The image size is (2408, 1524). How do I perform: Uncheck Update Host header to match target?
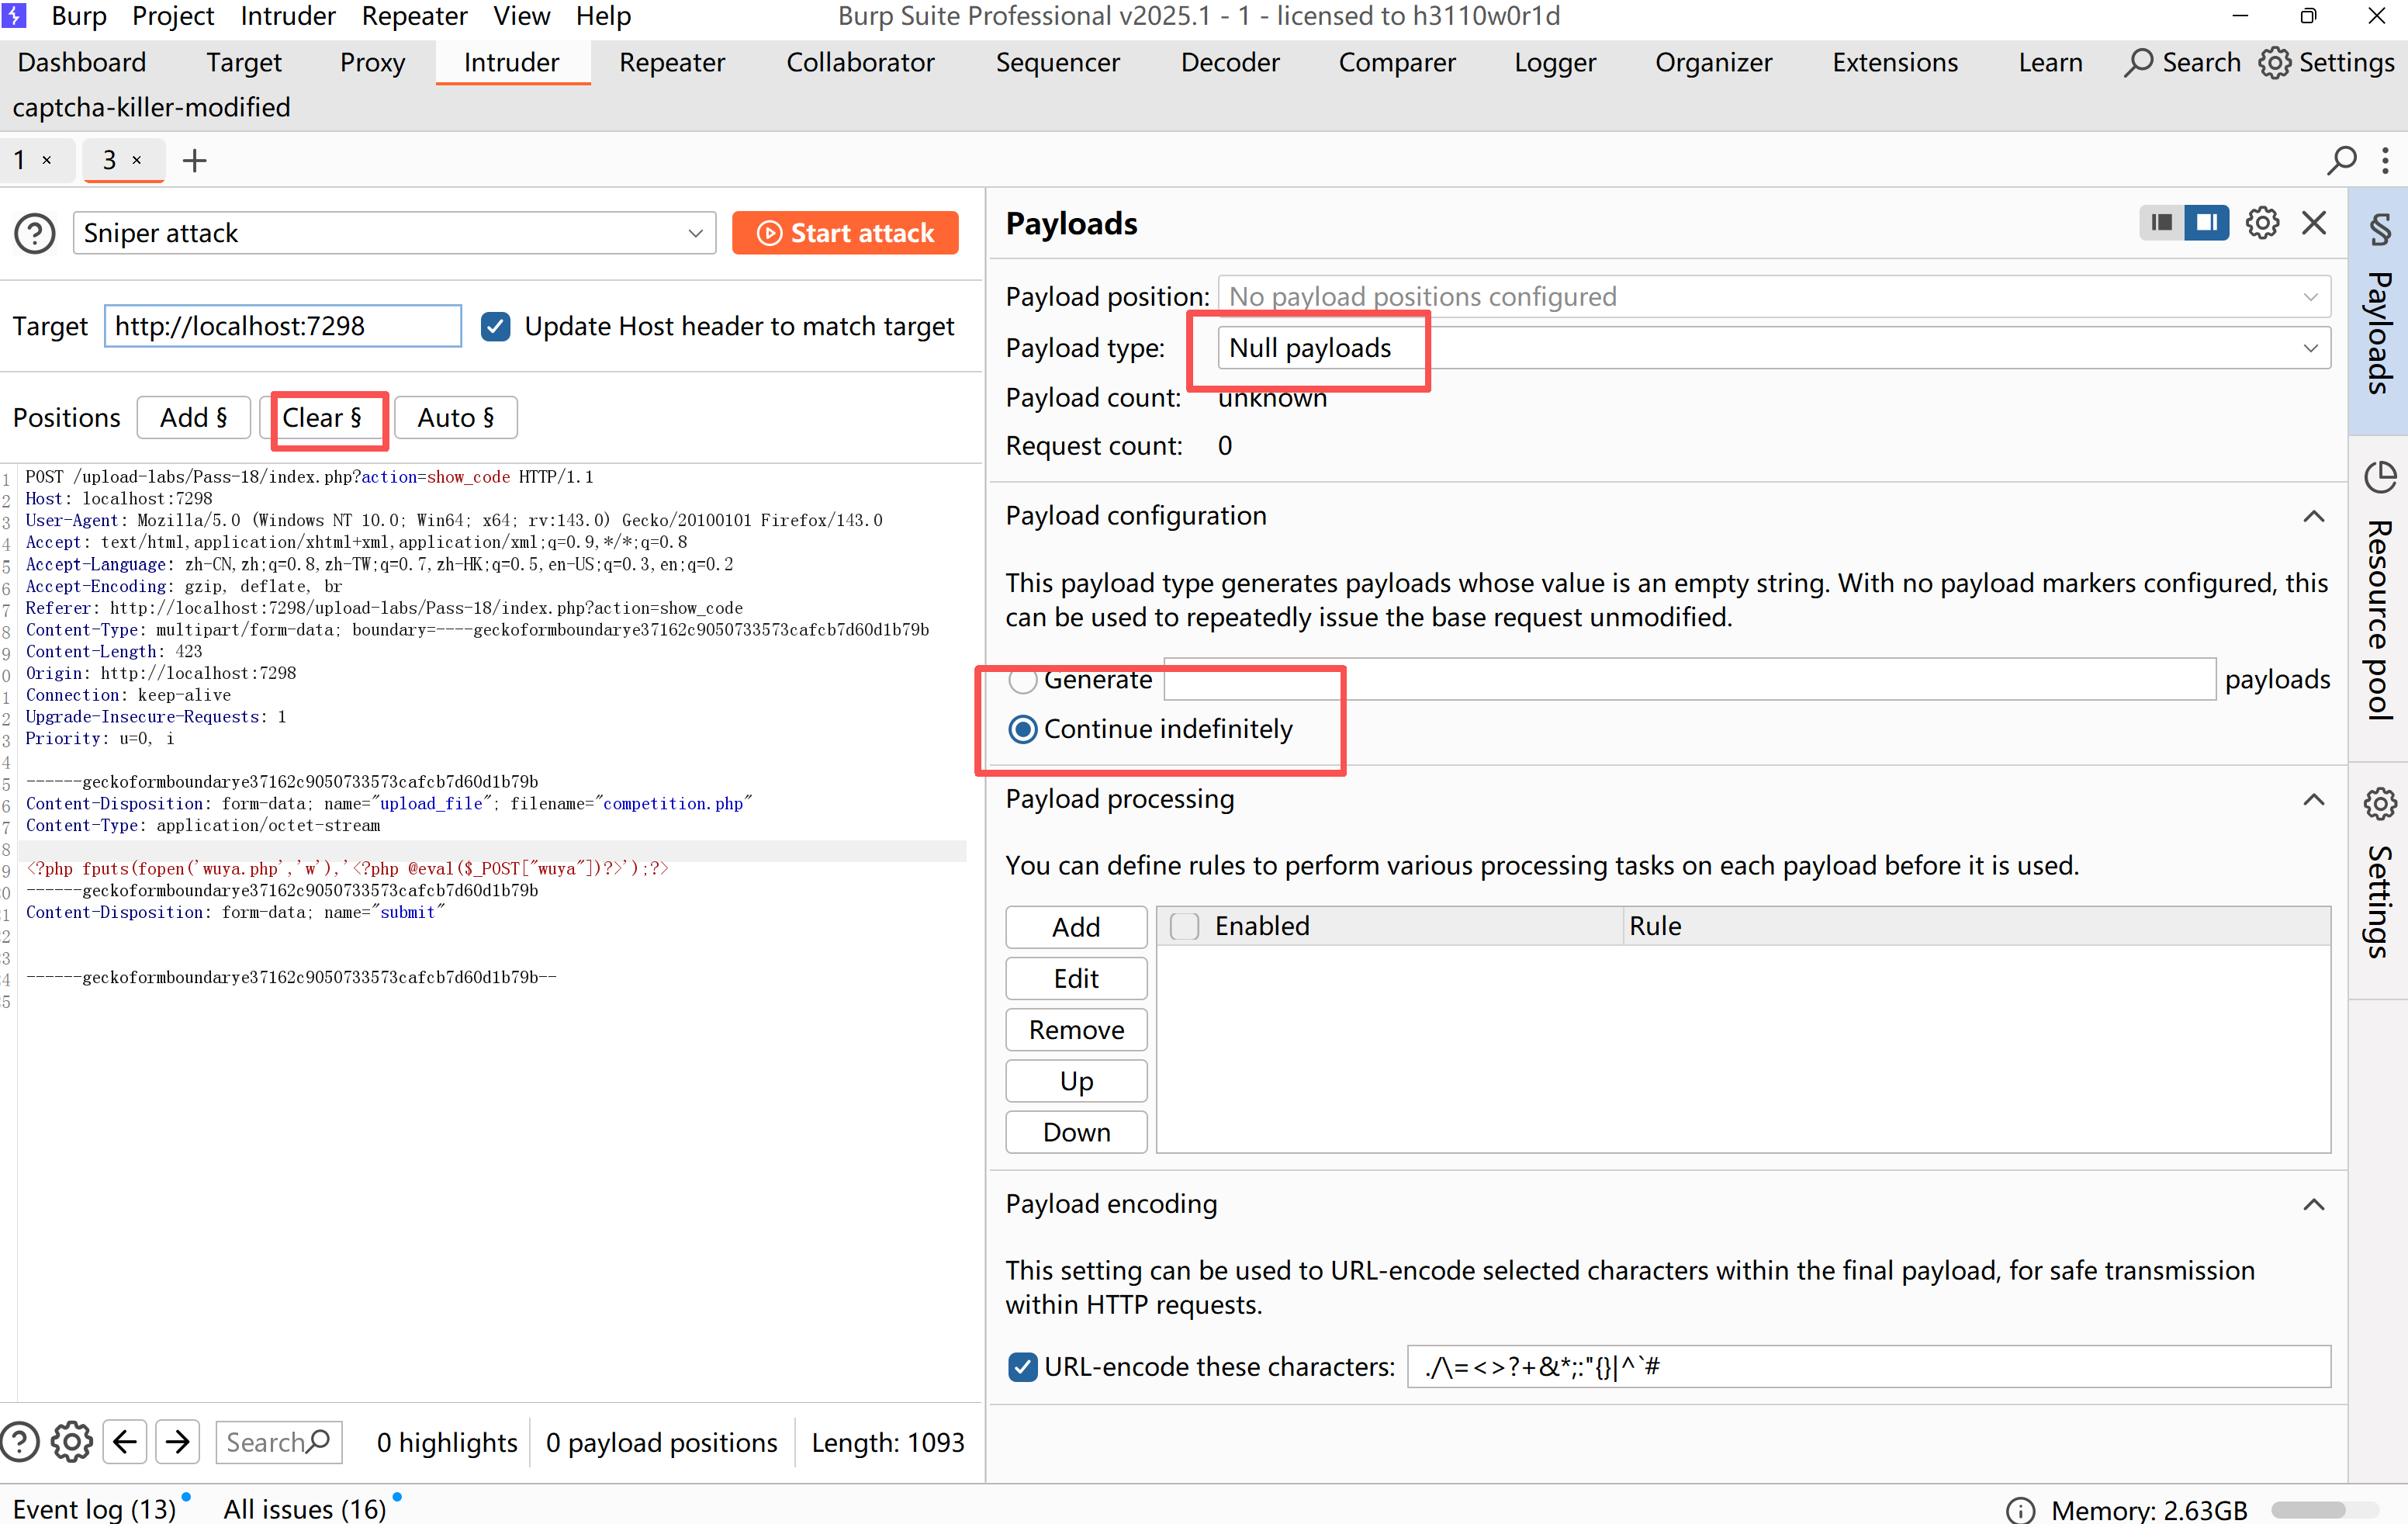(x=496, y=326)
